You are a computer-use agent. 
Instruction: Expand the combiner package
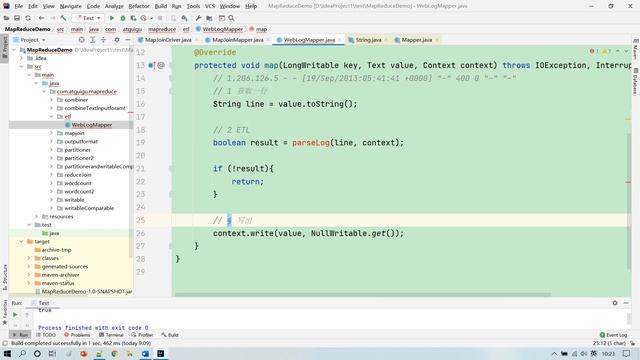point(52,100)
